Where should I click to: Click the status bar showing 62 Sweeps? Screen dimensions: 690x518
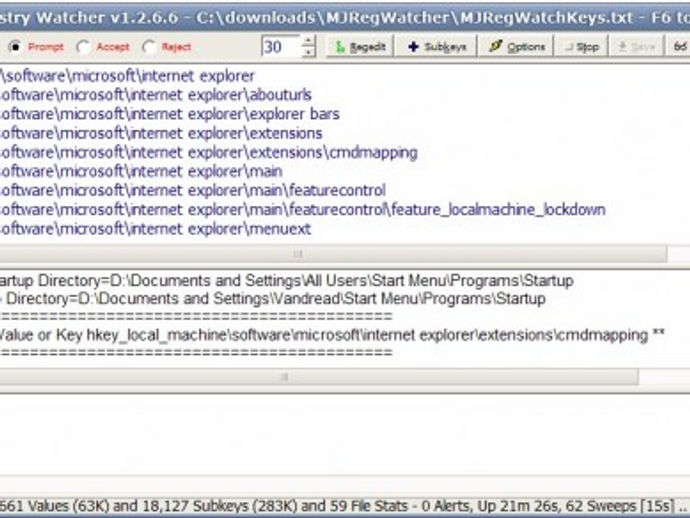[x=345, y=506]
